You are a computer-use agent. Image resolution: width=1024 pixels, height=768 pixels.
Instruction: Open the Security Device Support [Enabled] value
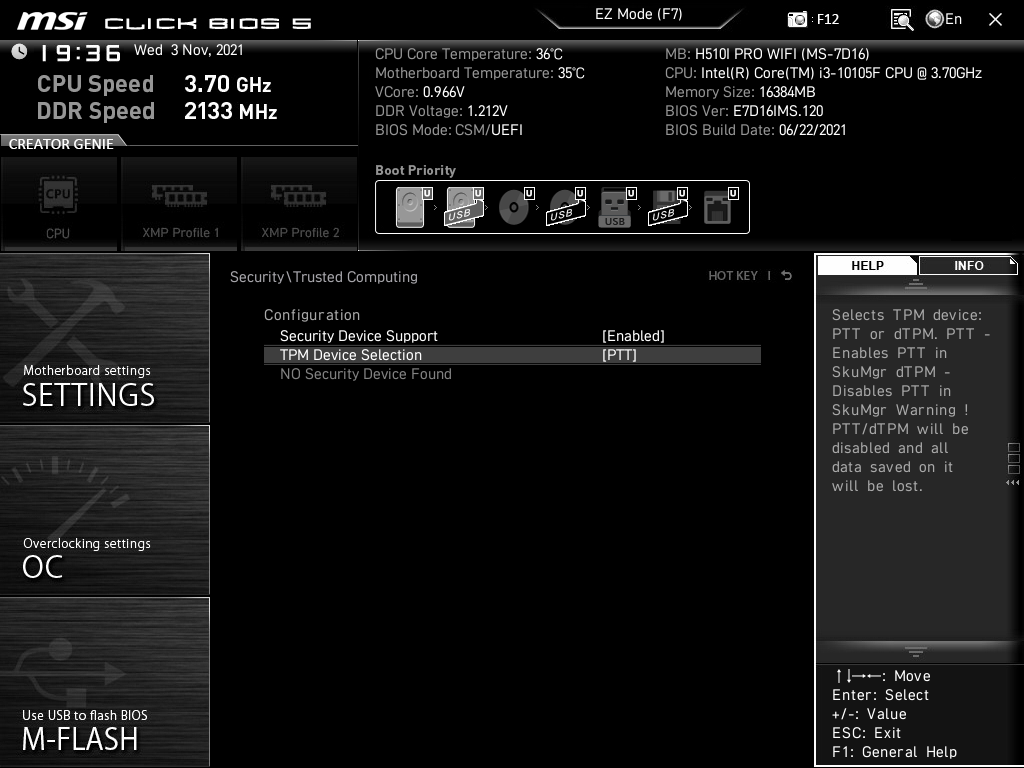coord(633,336)
